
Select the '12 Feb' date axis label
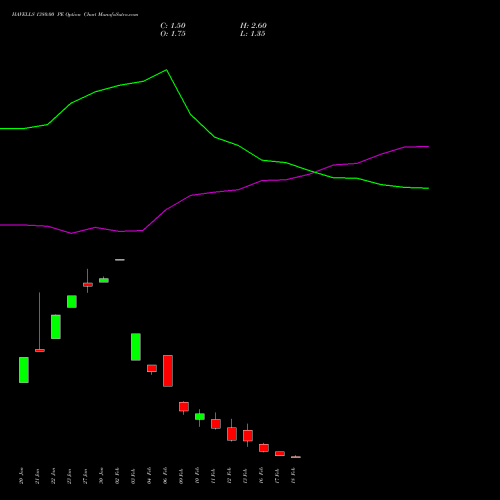click(230, 476)
